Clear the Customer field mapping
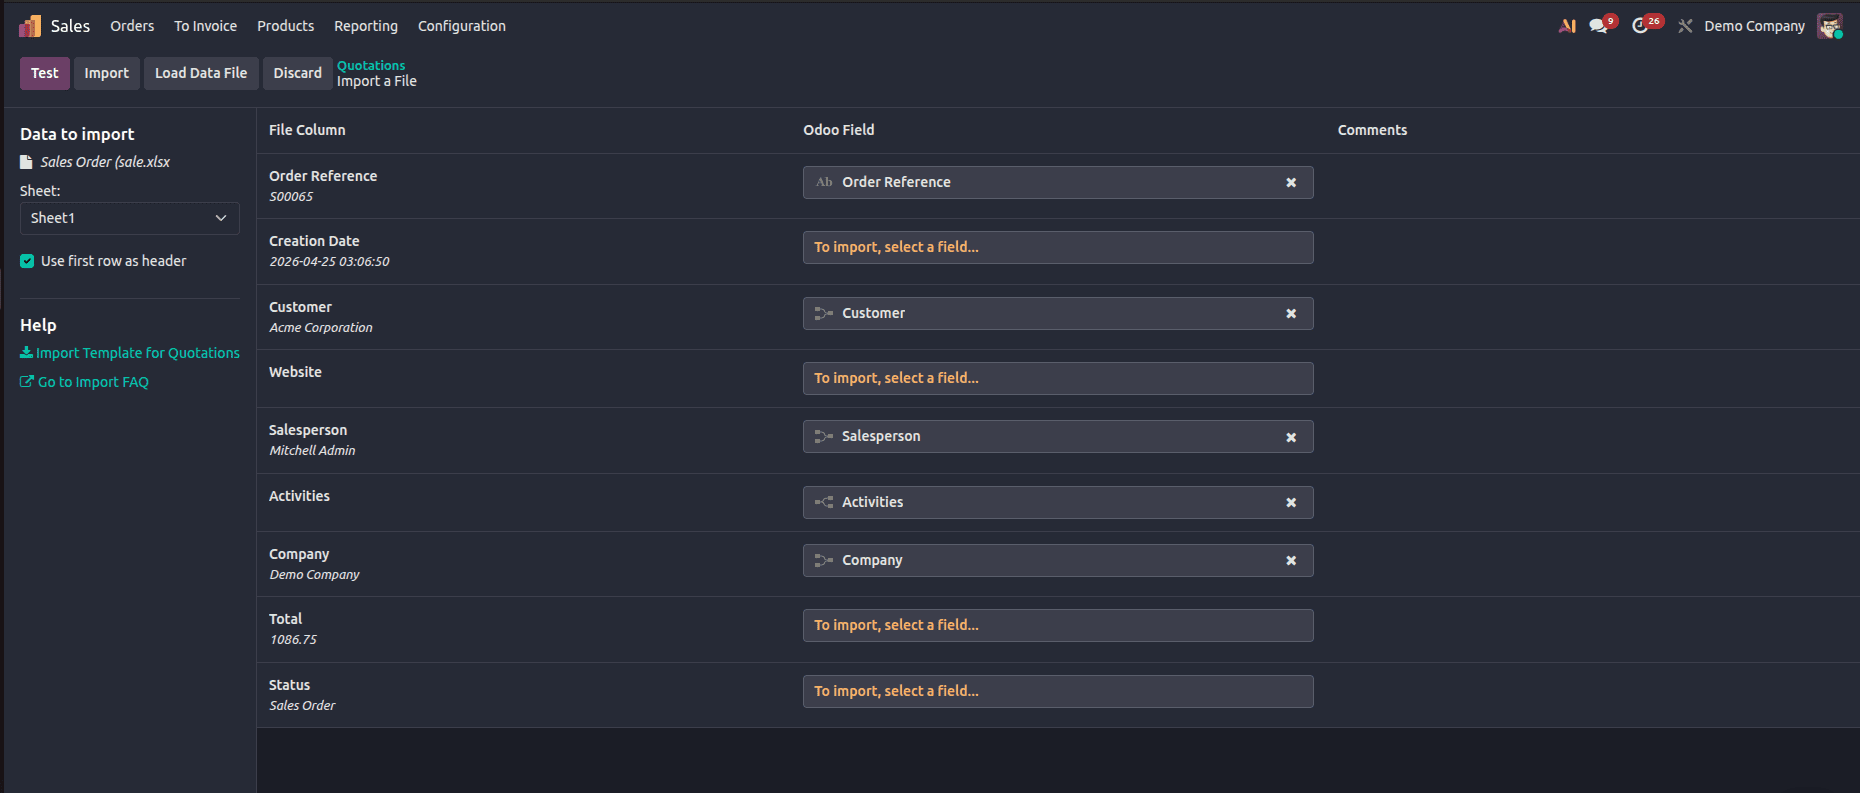Image resolution: width=1860 pixels, height=793 pixels. click(1291, 314)
